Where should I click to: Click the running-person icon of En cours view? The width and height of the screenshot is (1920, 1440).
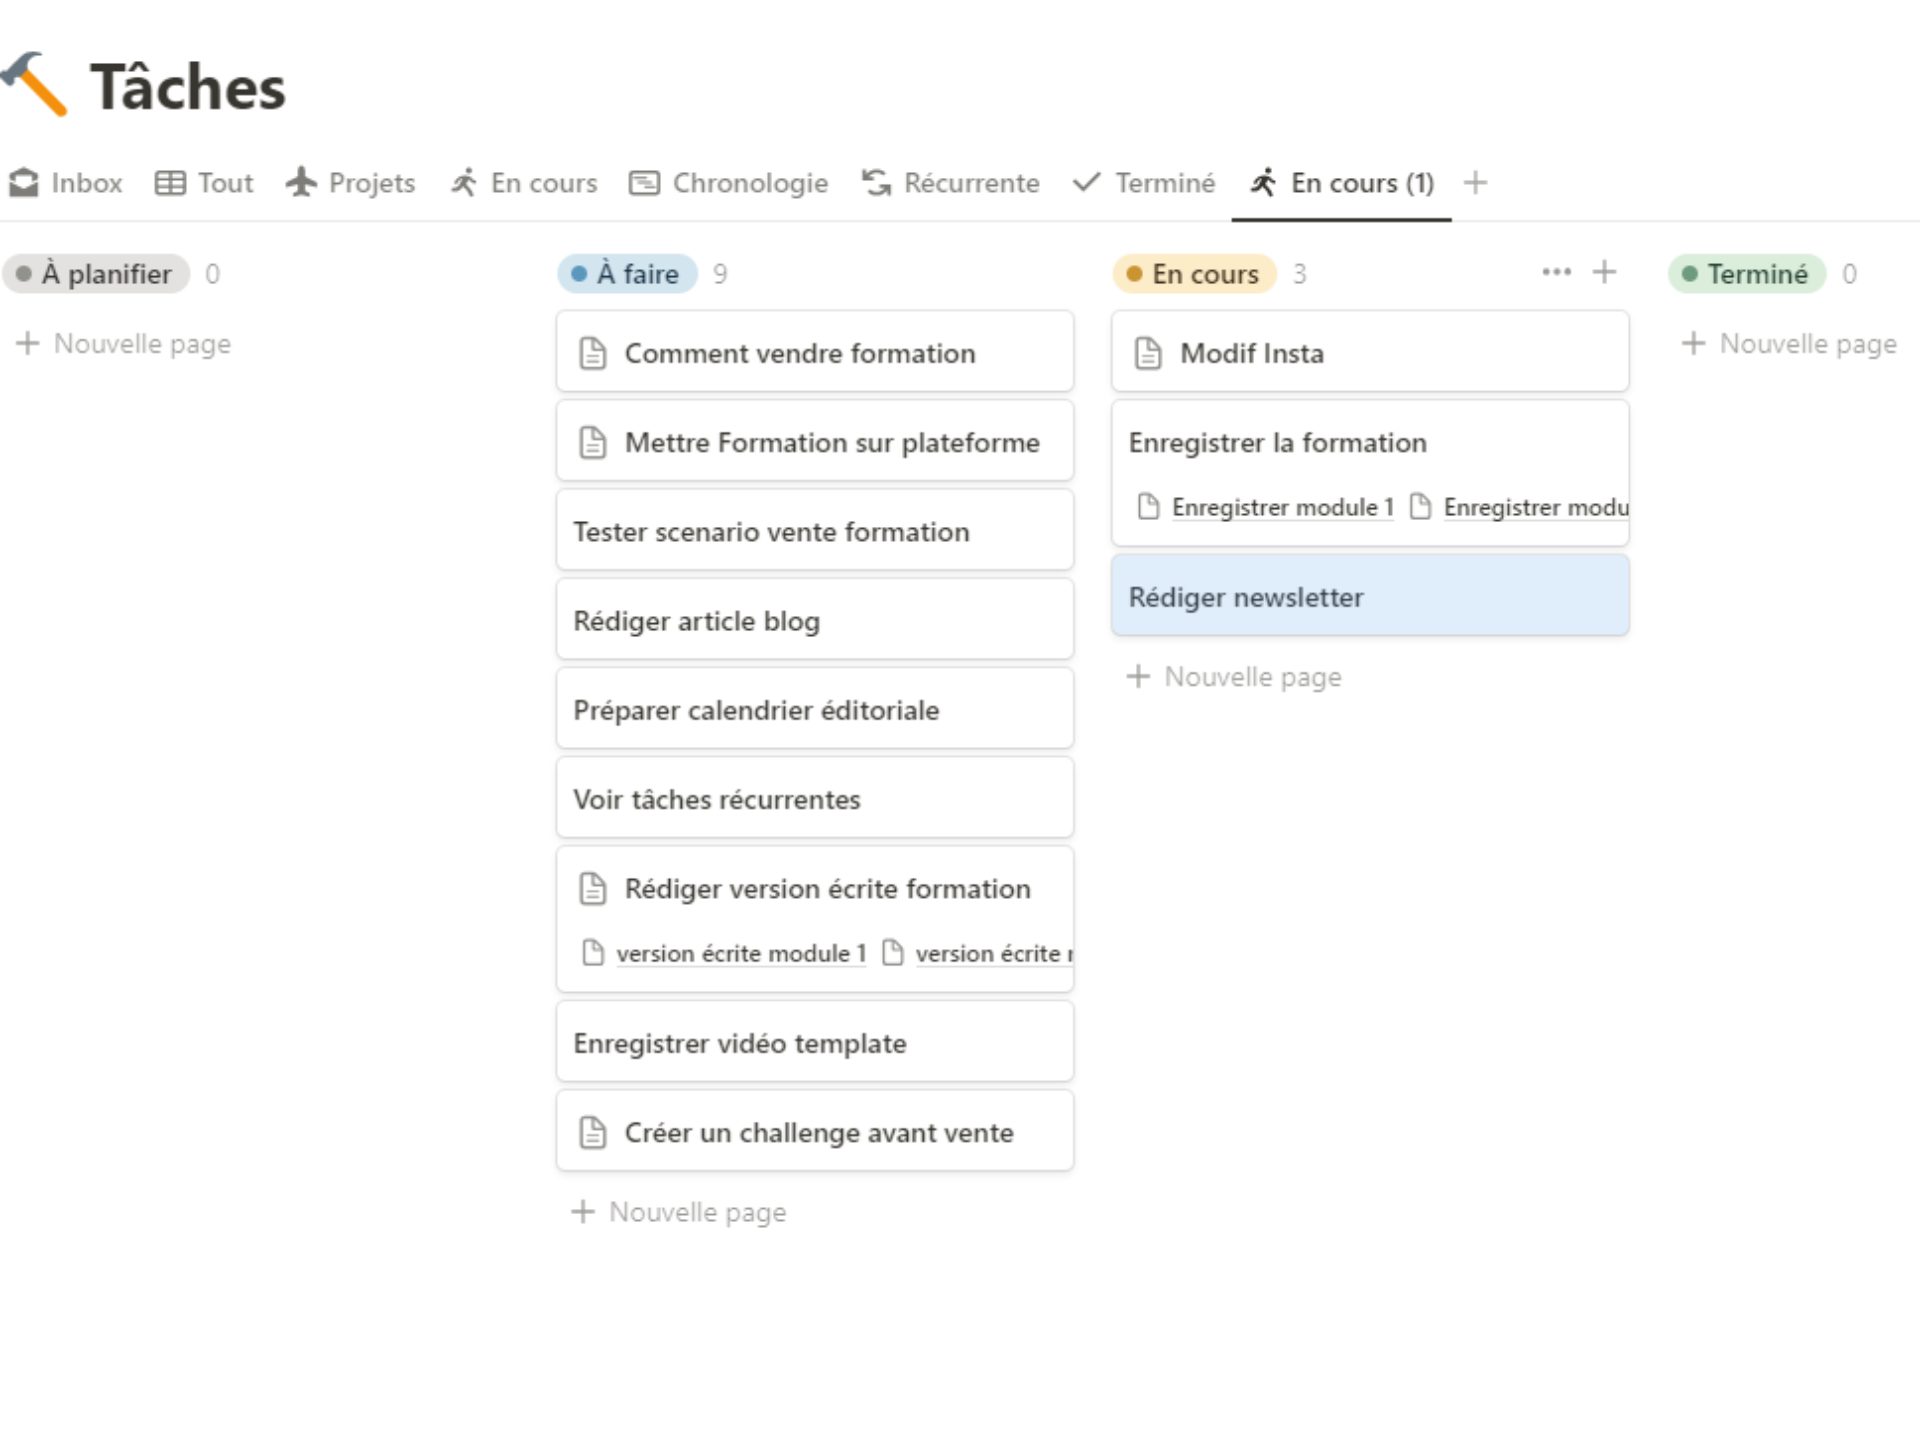[x=463, y=182]
